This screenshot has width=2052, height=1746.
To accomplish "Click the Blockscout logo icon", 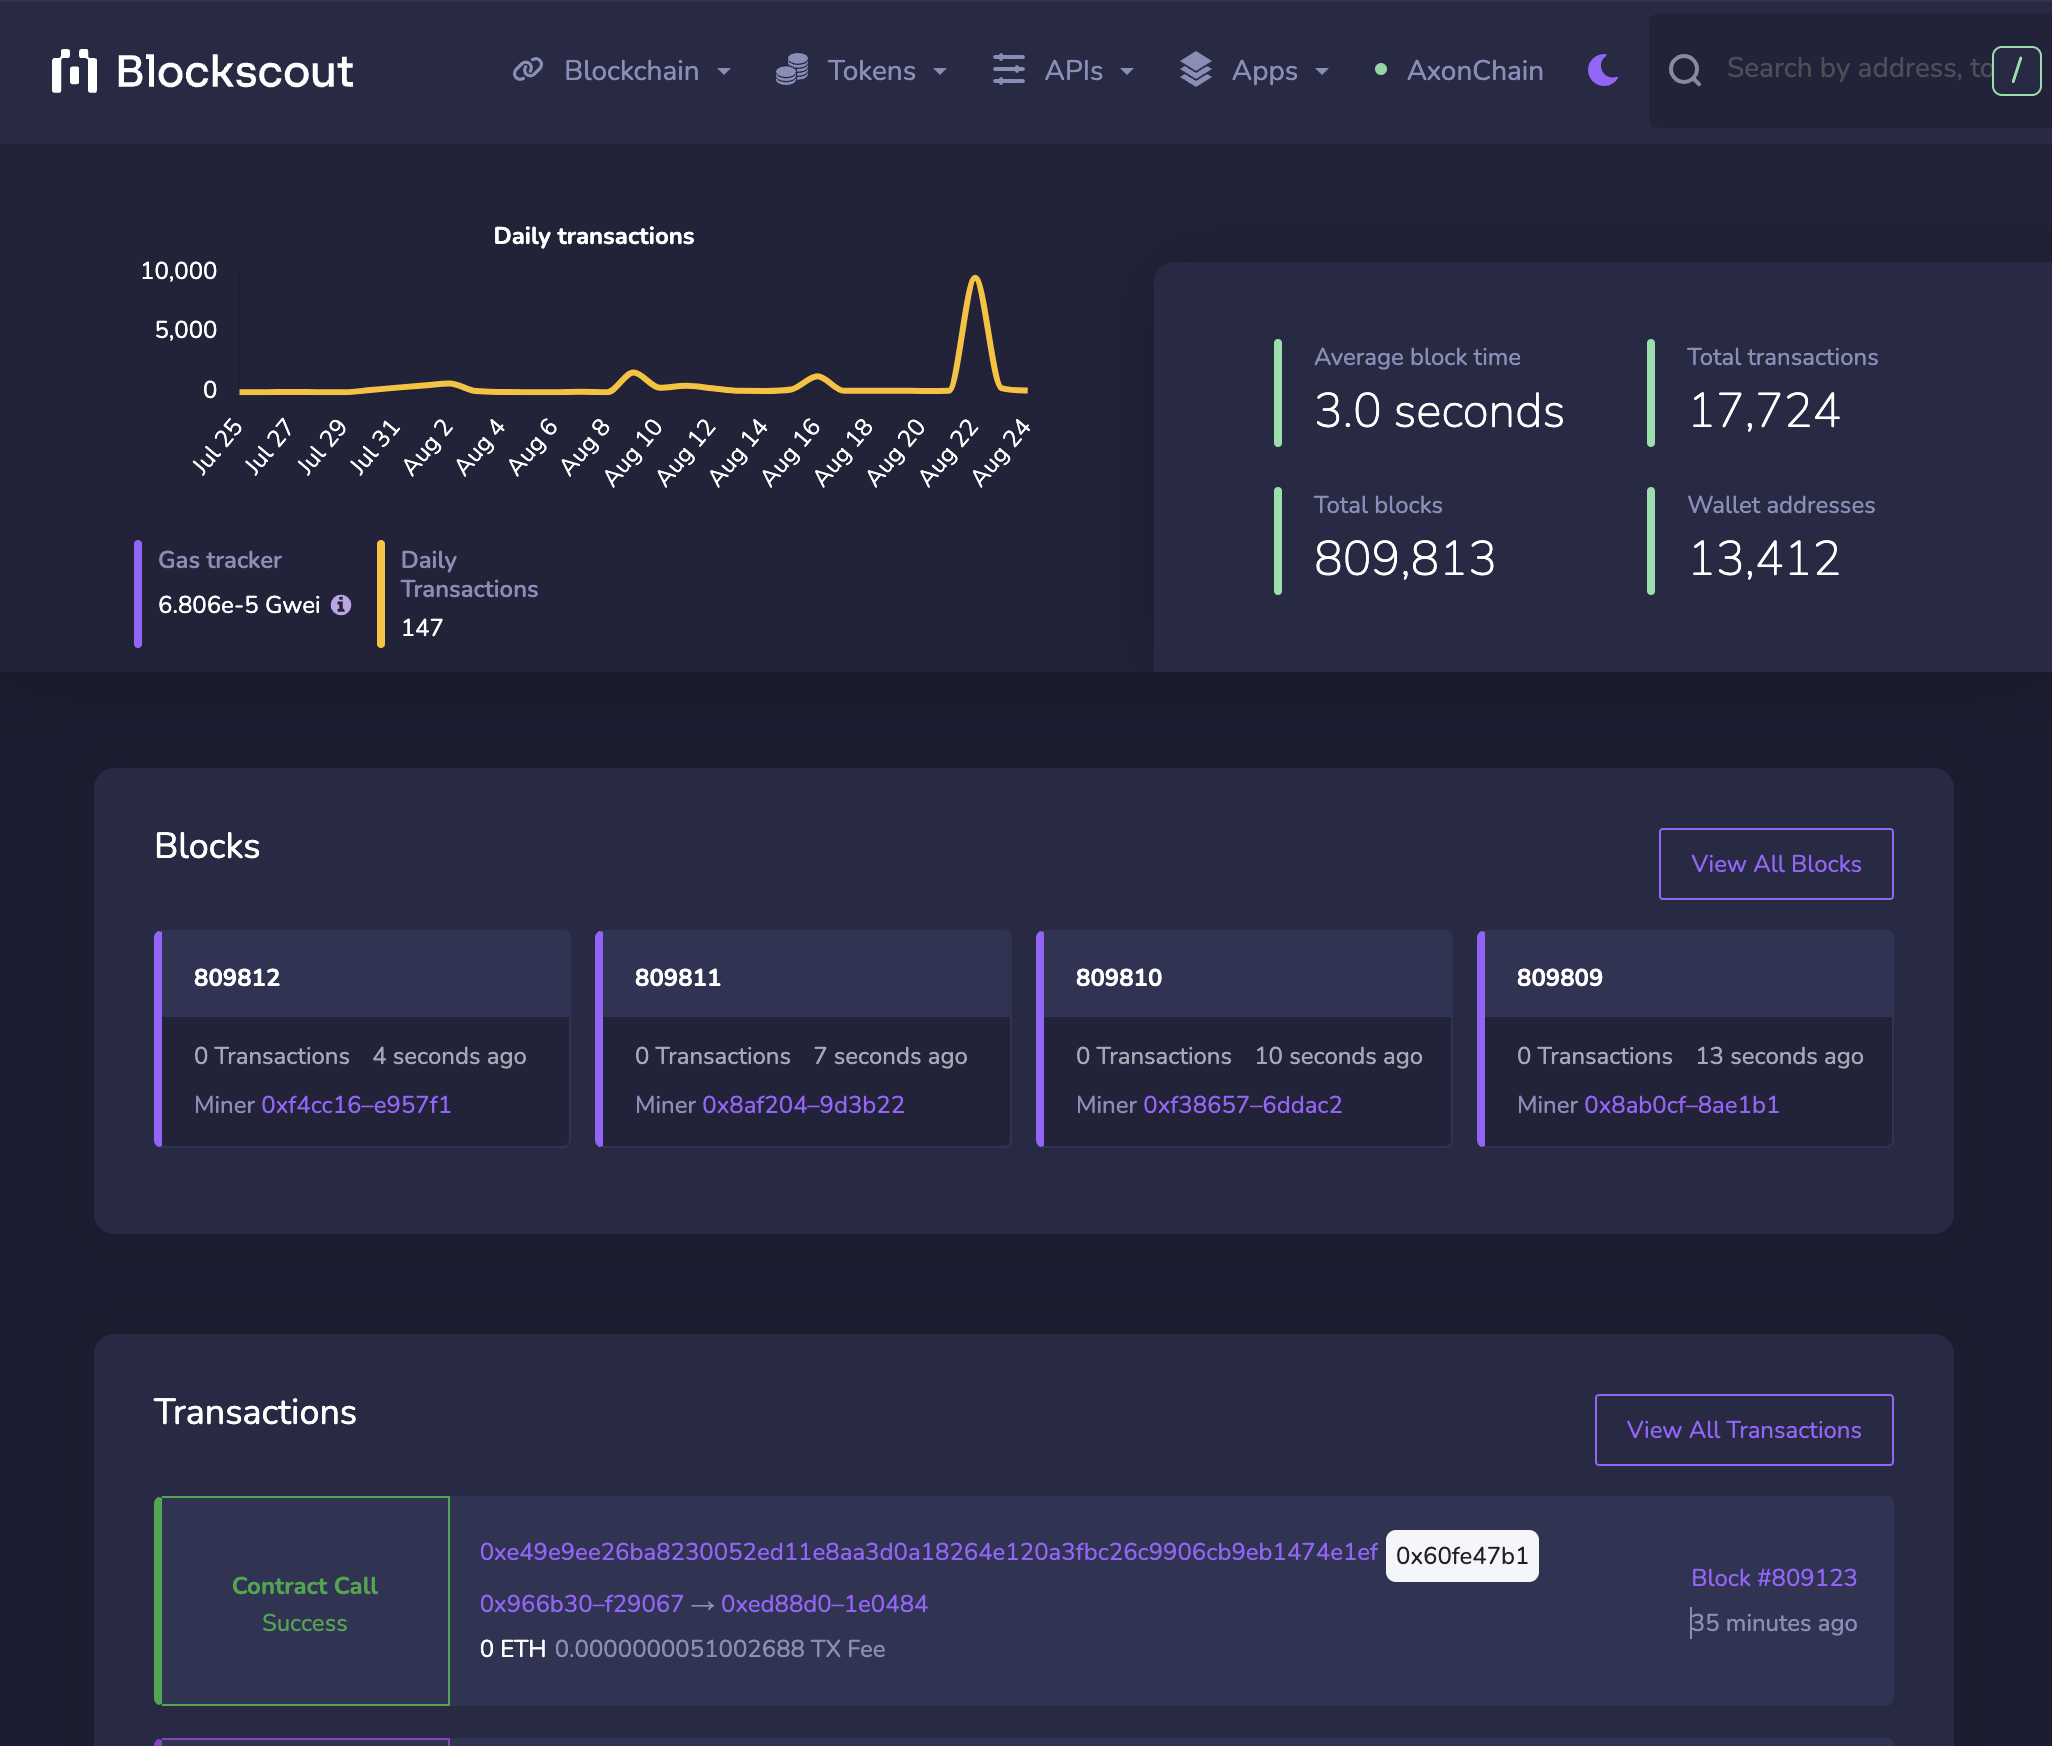I will pos(74,71).
